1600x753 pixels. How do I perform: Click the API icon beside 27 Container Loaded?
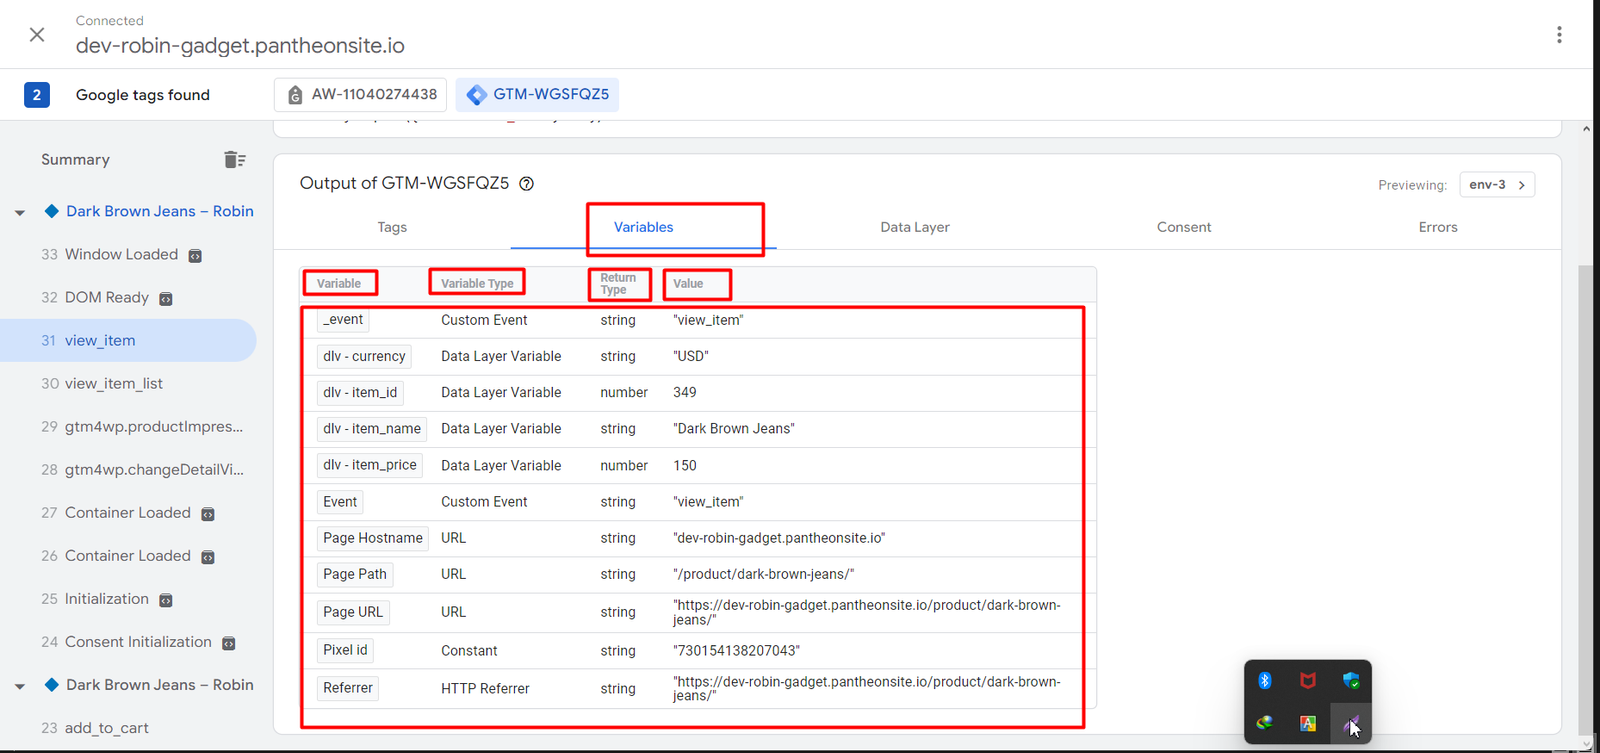(x=208, y=514)
